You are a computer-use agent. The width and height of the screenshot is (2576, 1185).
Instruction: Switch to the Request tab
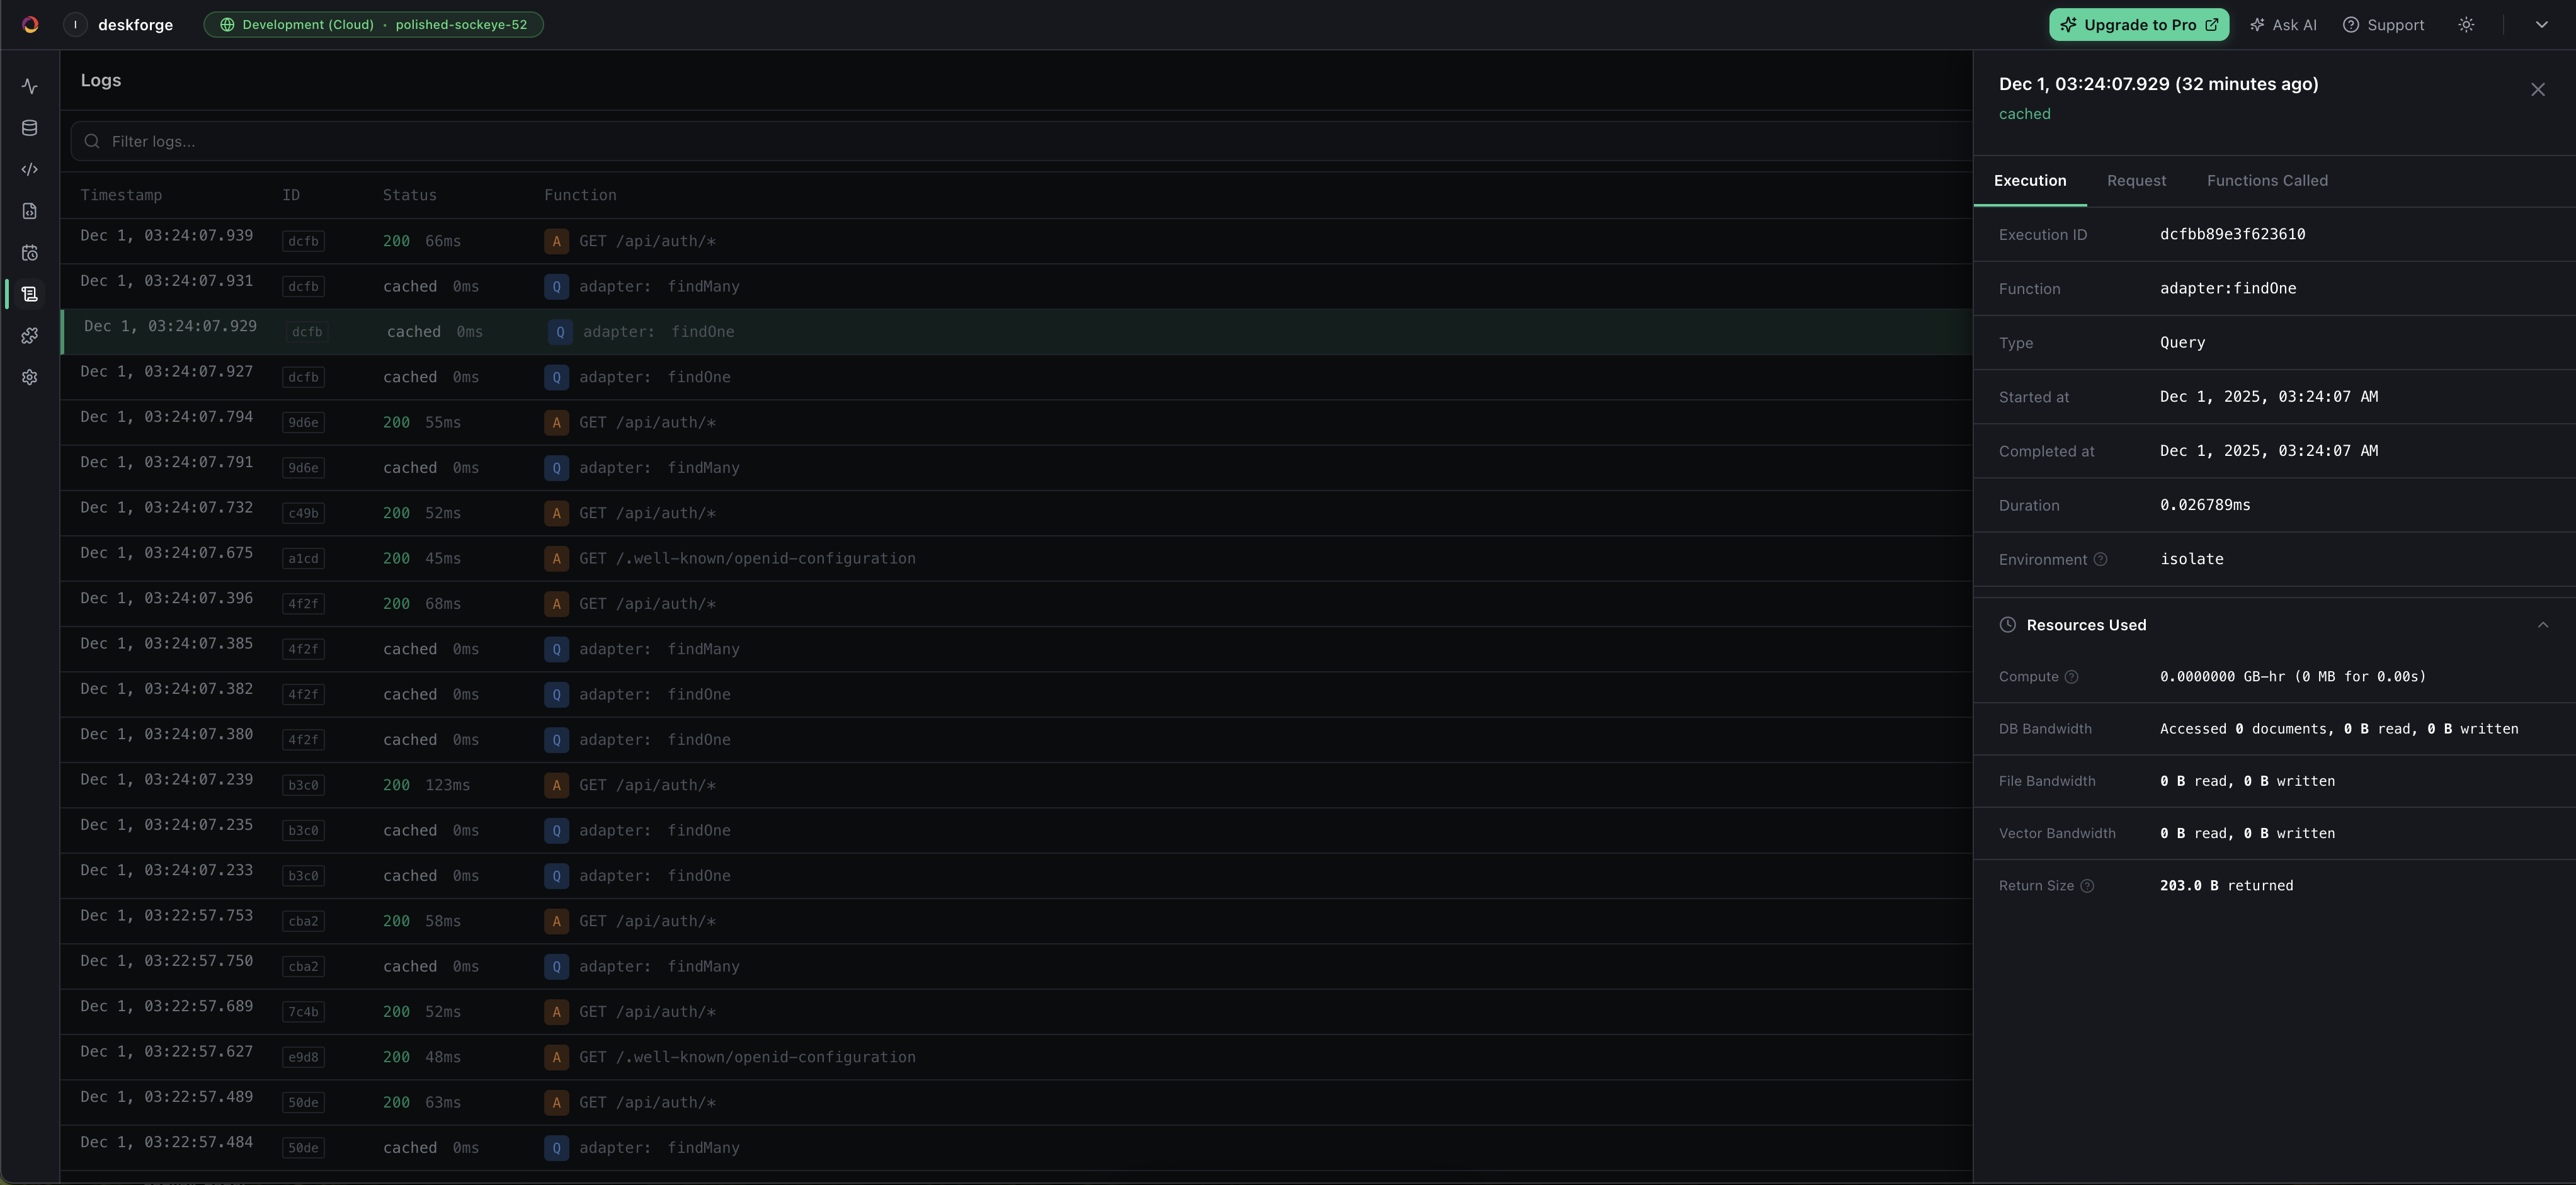tap(2136, 181)
